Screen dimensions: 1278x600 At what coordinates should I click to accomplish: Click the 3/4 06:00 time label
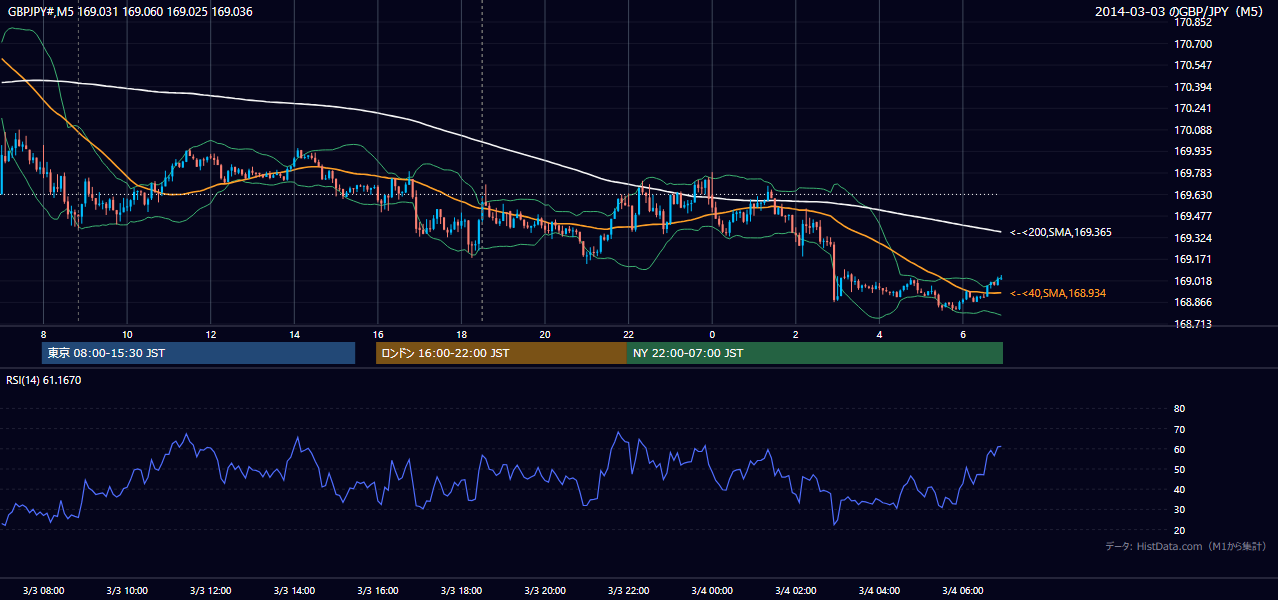[963, 590]
